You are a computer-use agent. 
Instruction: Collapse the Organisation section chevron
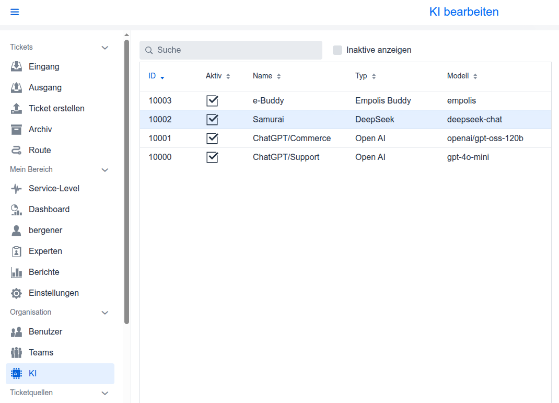[x=105, y=313]
